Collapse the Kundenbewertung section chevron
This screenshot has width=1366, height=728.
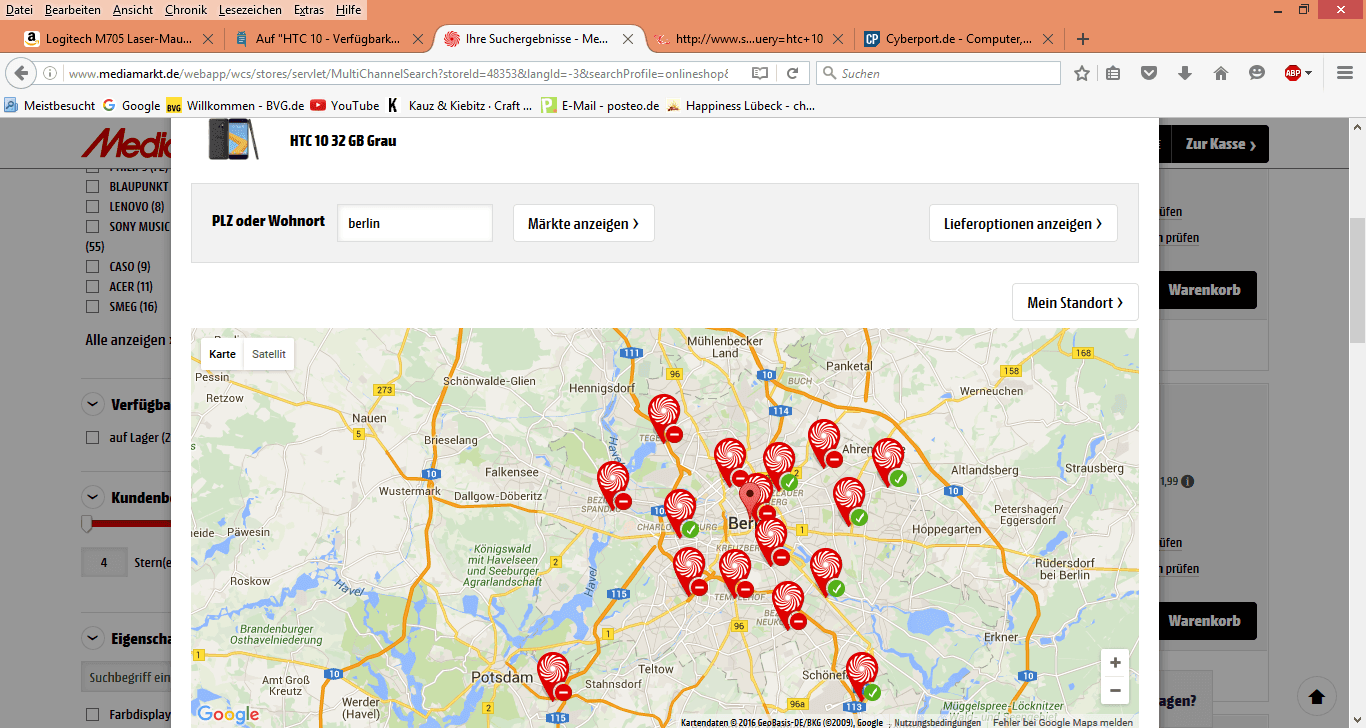pos(92,497)
